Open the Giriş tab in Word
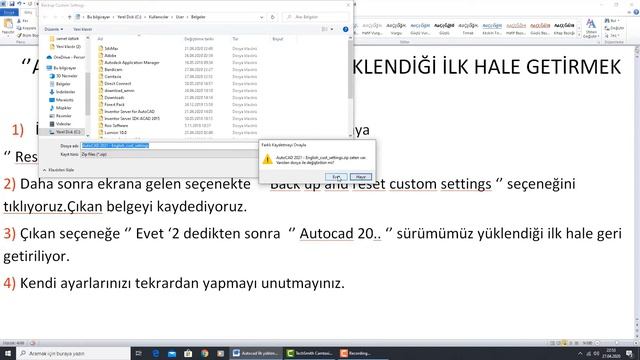Viewport: 640px width, 360px height. tap(28, 12)
